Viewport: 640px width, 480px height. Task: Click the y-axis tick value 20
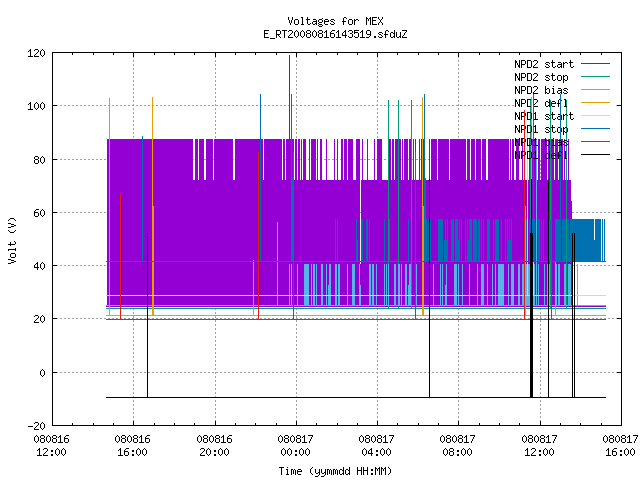coord(39,319)
